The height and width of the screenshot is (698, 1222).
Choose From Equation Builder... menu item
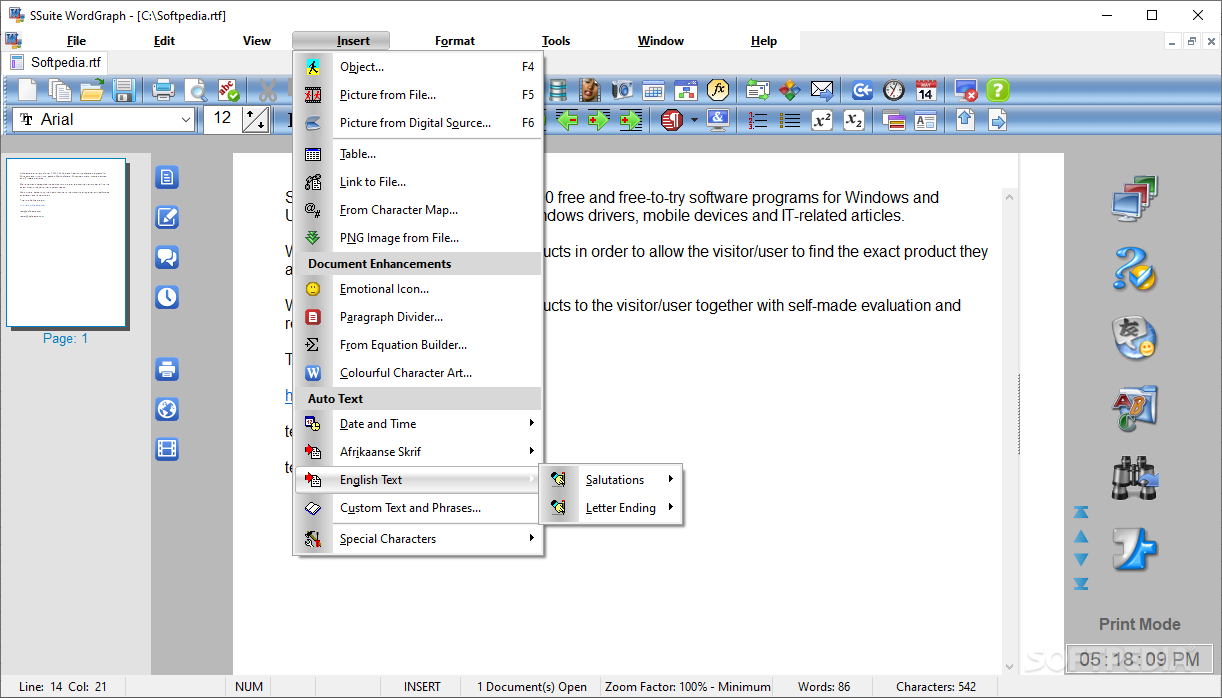click(x=419, y=345)
